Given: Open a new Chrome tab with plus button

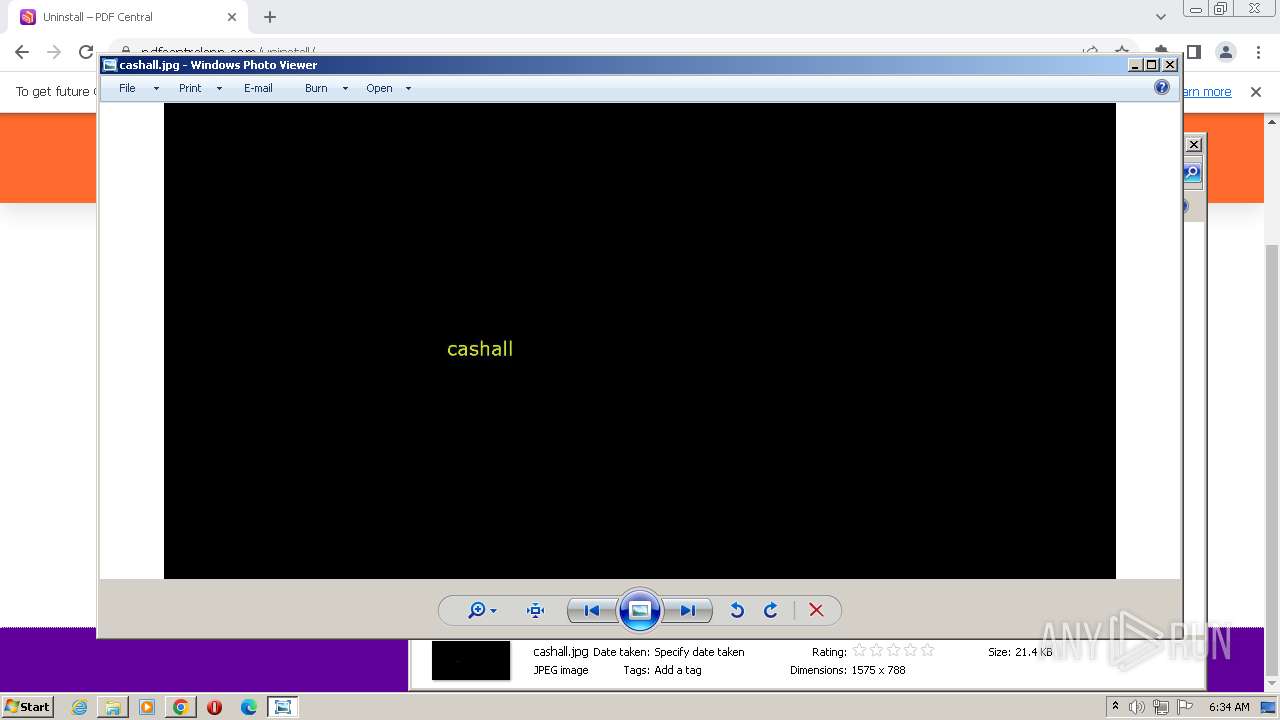Looking at the screenshot, I should [270, 17].
